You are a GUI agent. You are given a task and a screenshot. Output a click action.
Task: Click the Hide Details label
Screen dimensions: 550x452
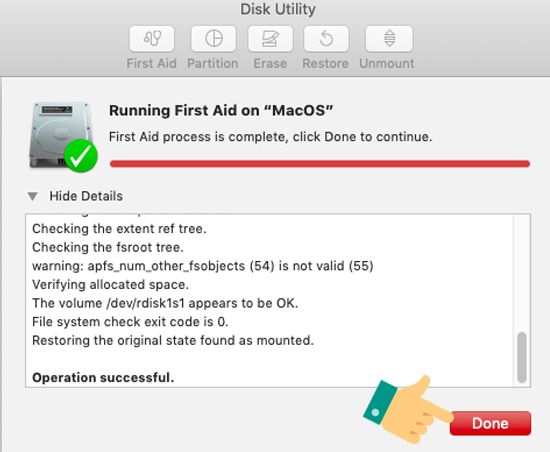click(86, 196)
